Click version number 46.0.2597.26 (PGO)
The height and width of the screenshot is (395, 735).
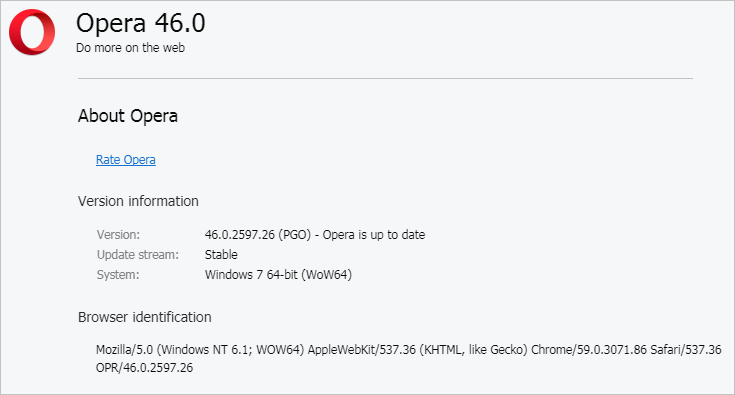pos(258,235)
